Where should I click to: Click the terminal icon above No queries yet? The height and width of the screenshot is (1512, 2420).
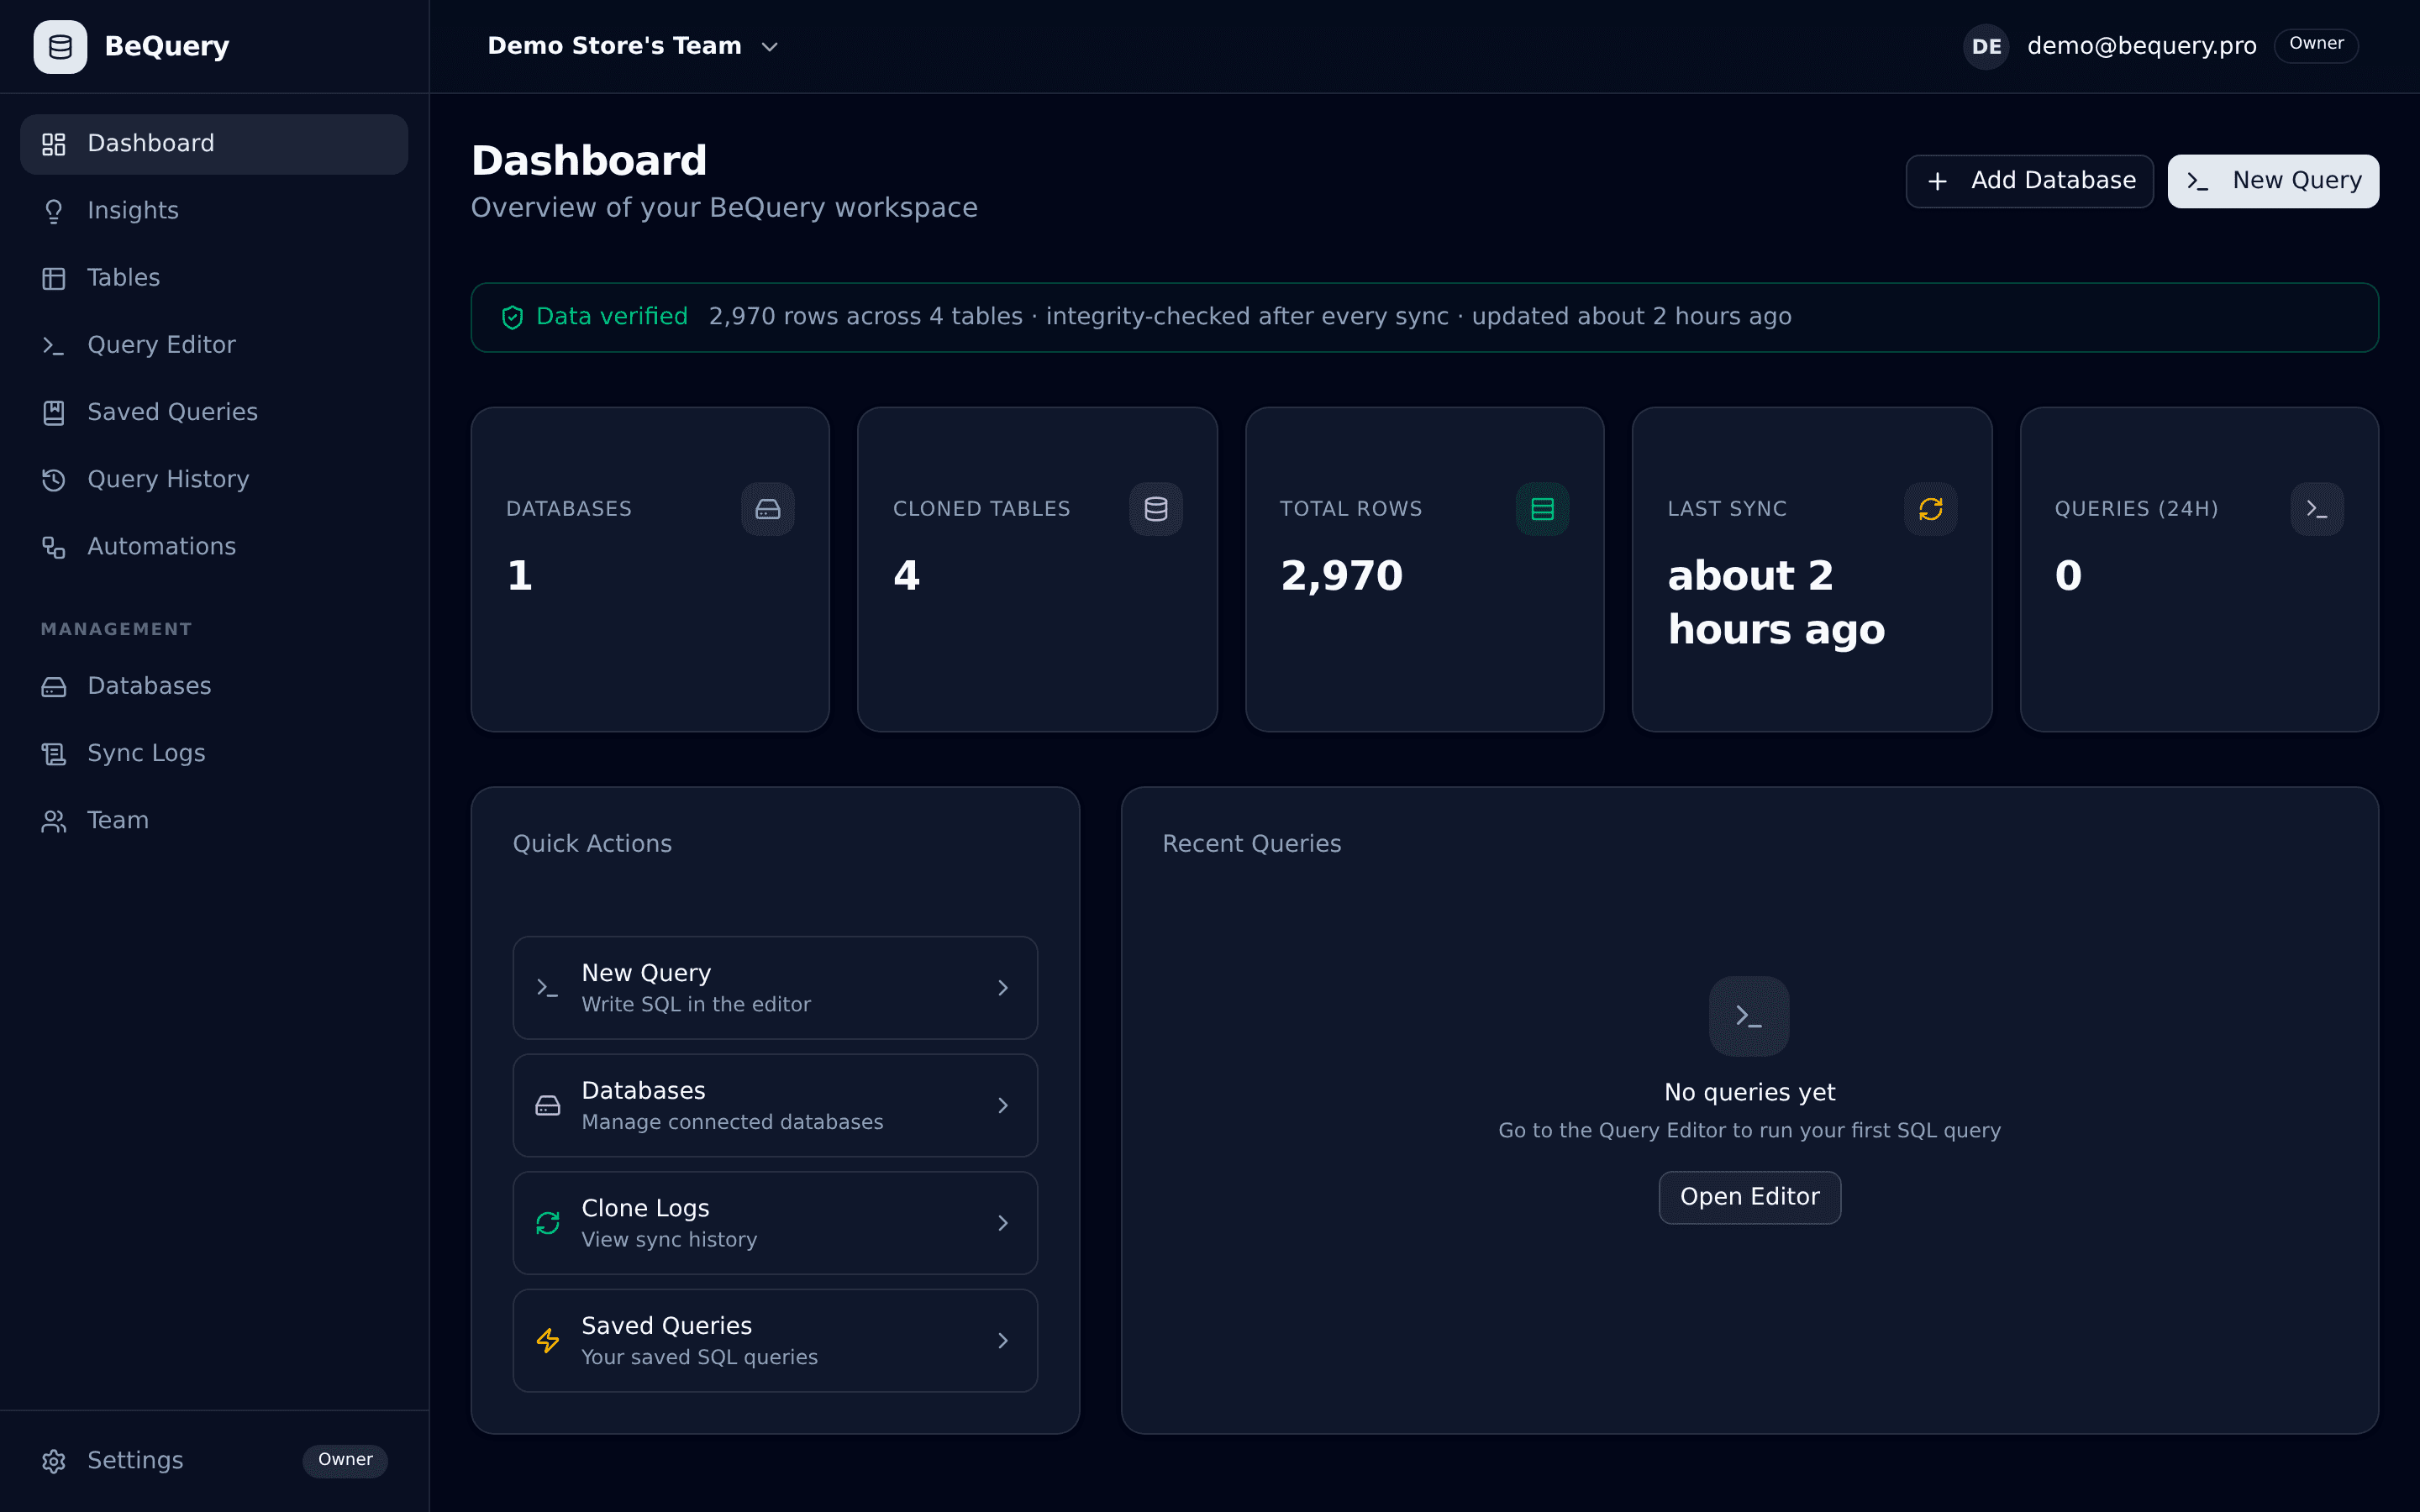[x=1749, y=1016]
